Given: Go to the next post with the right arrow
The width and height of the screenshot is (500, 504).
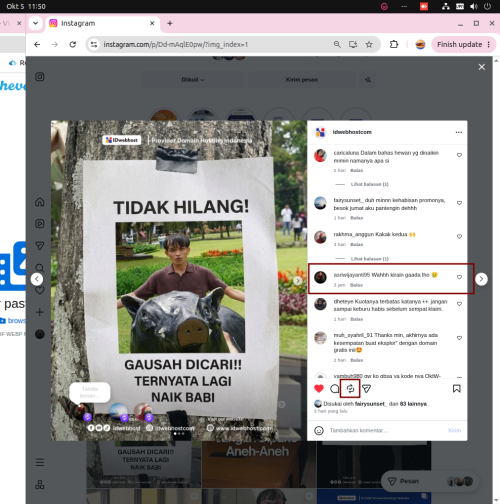Looking at the screenshot, I should coord(481,279).
